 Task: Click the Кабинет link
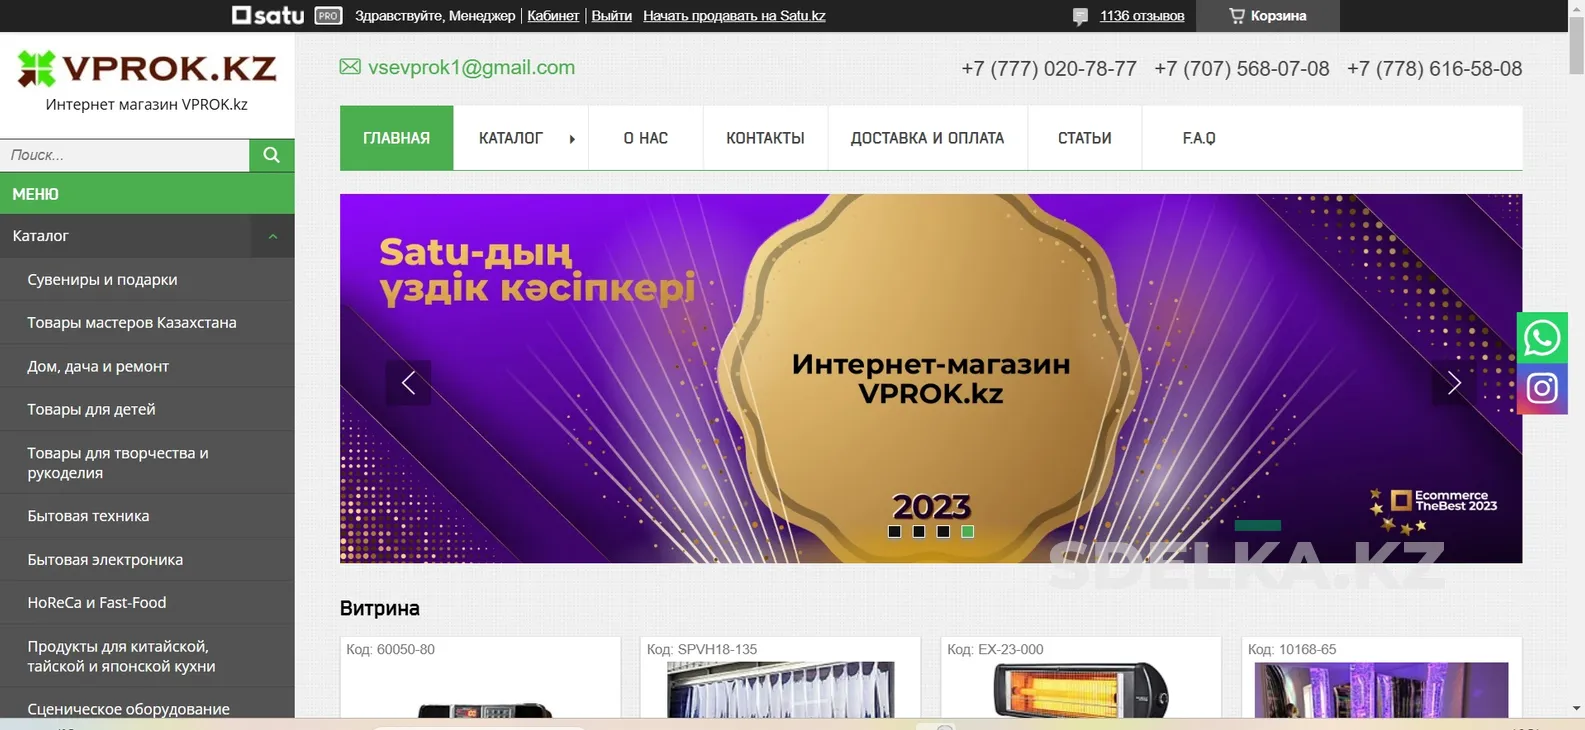[553, 16]
